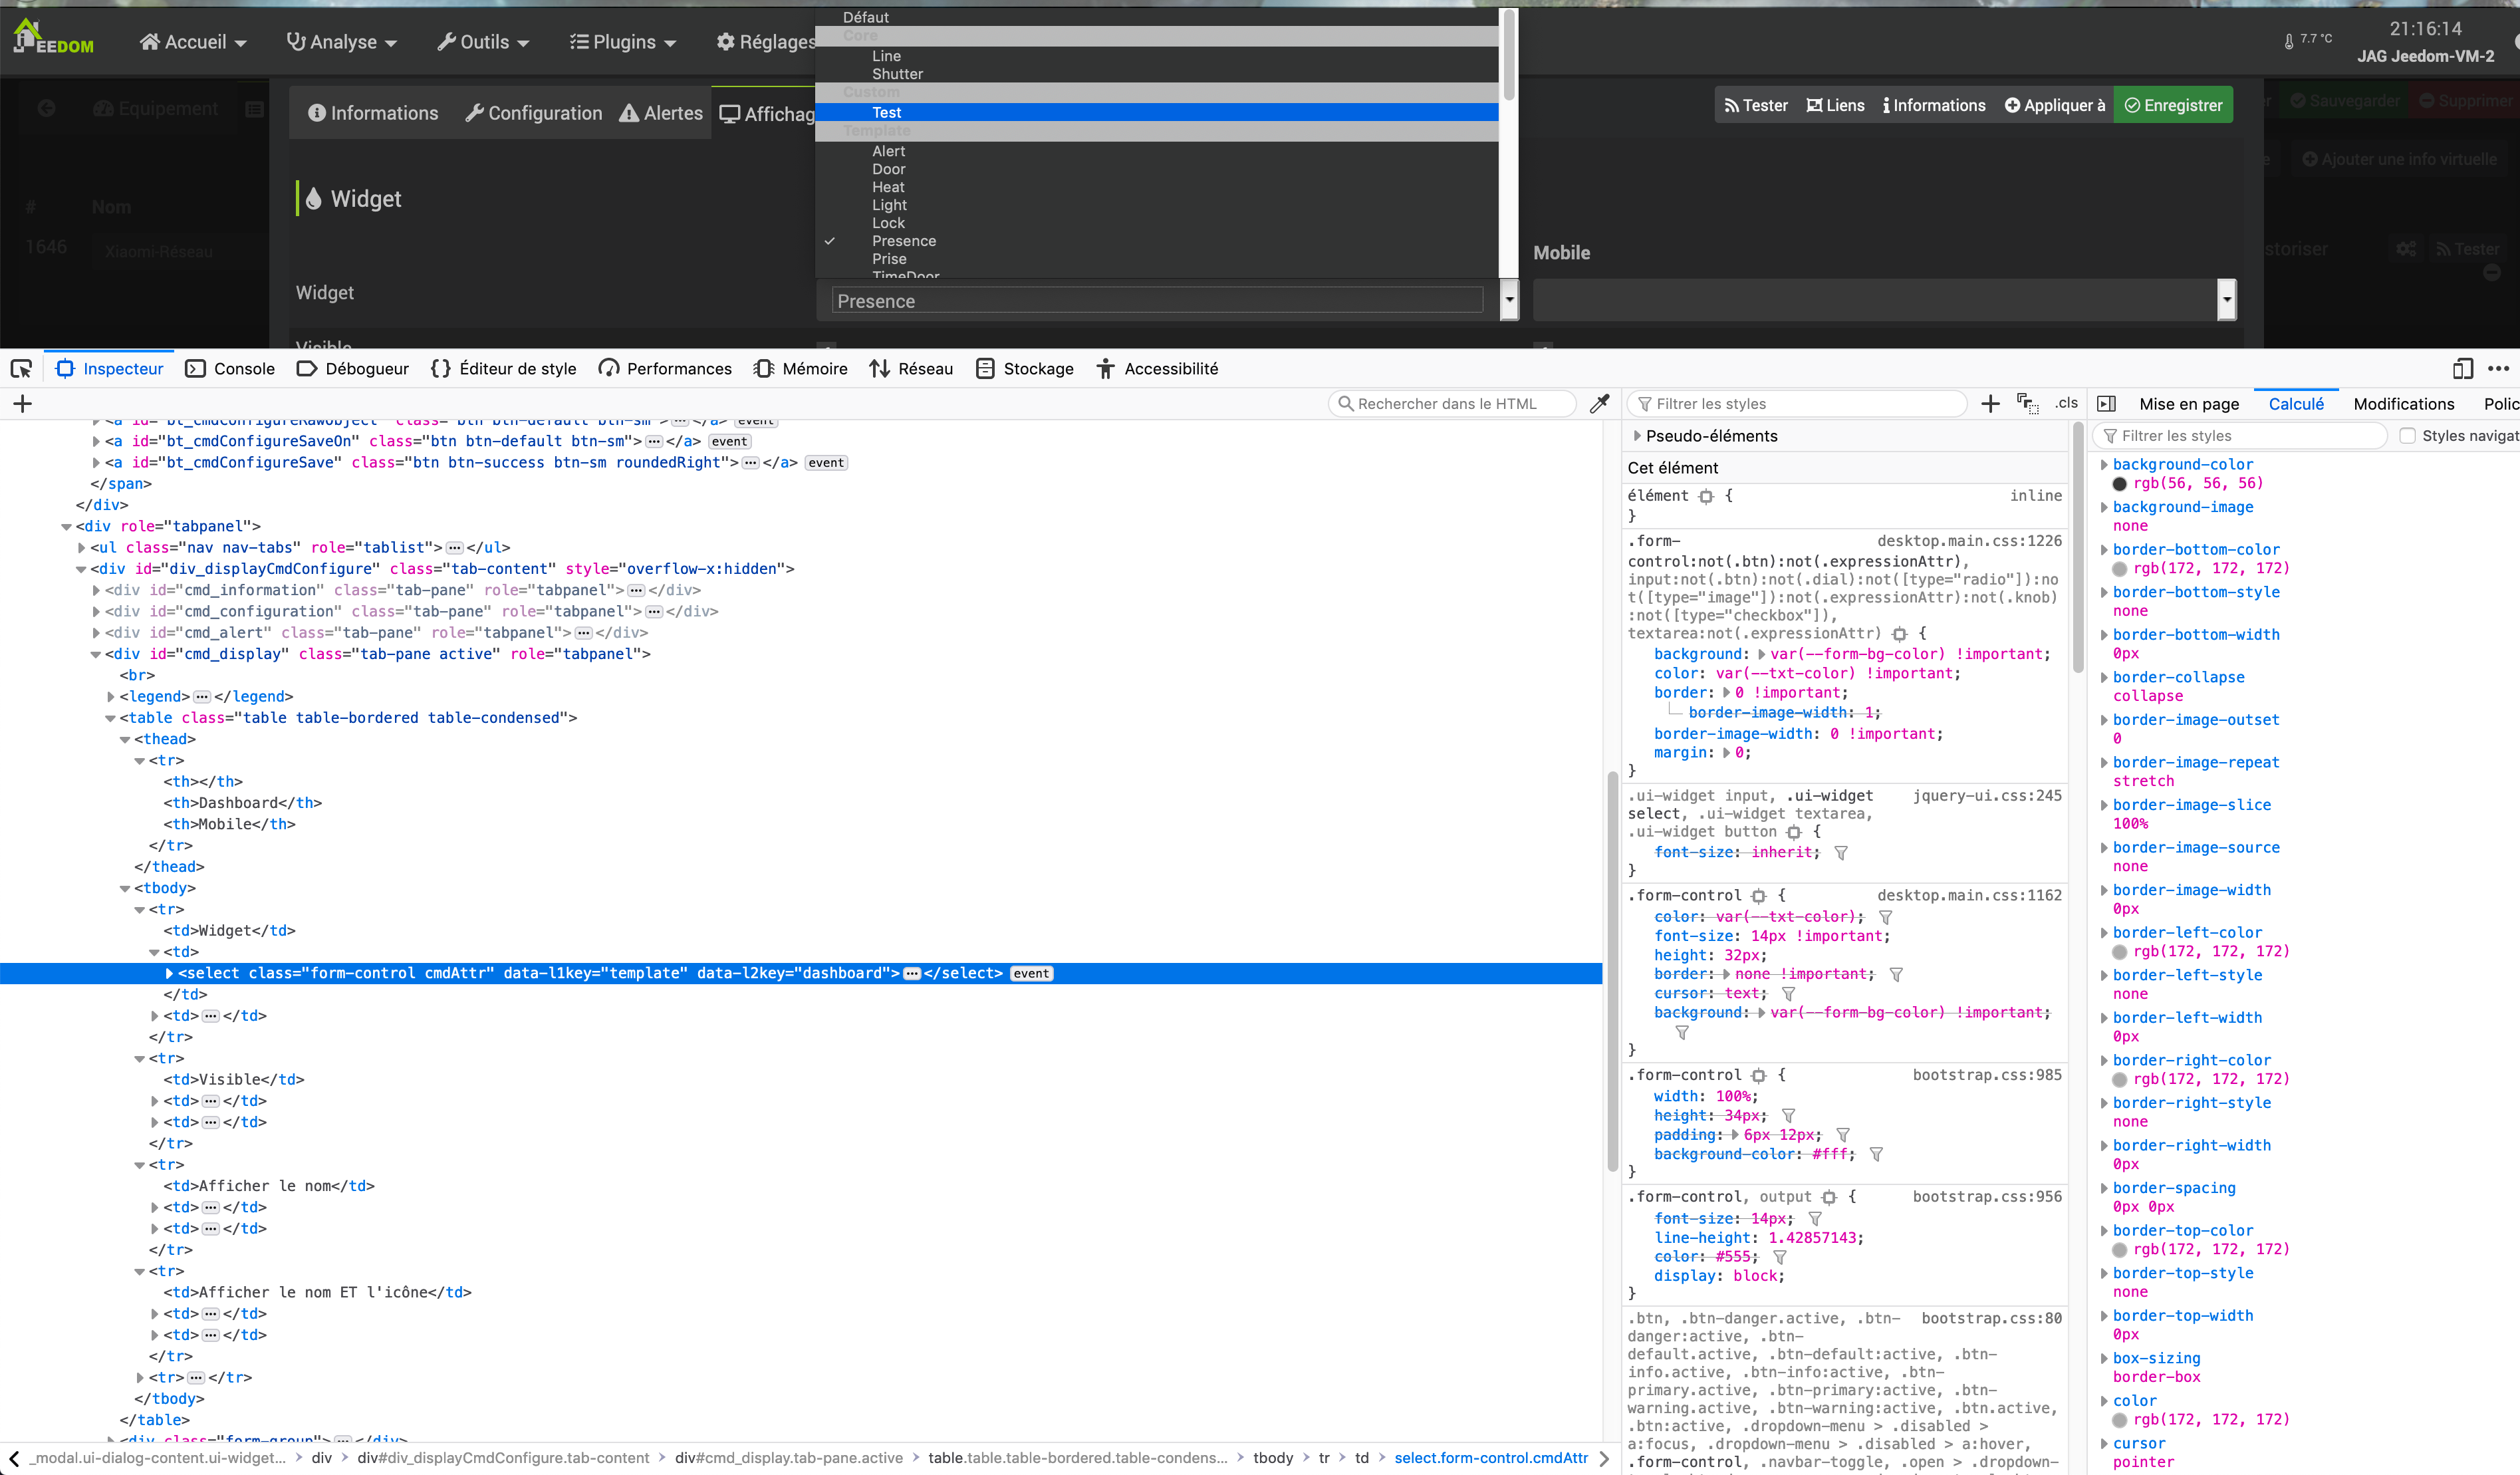Click the desktop.main.css:1226 source link

(1969, 541)
